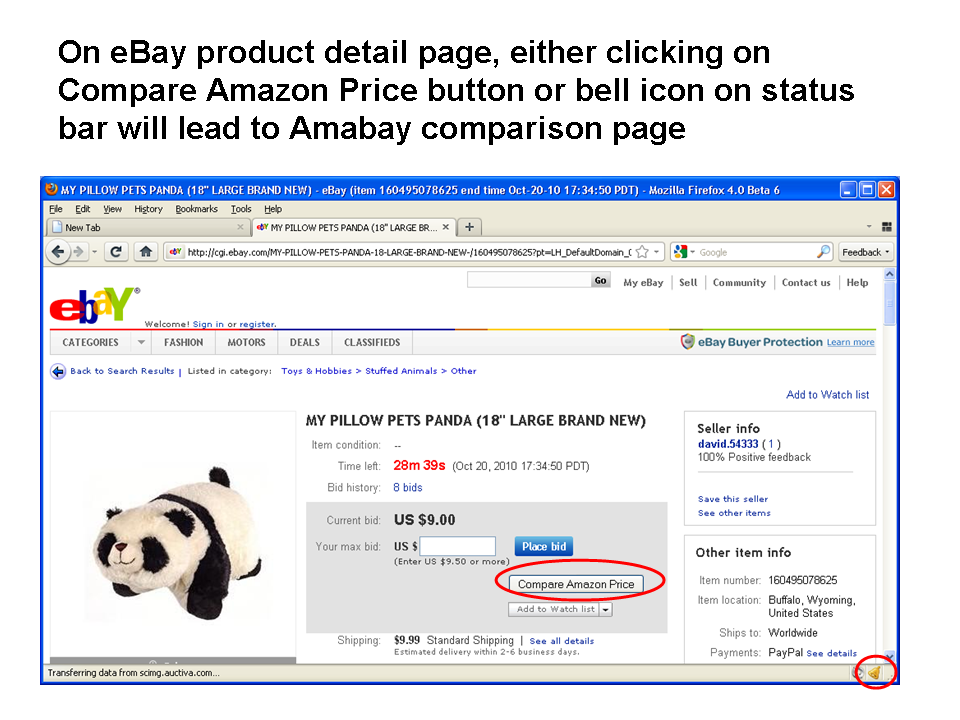
Task: Open the 8 bids history link
Action: click(407, 488)
